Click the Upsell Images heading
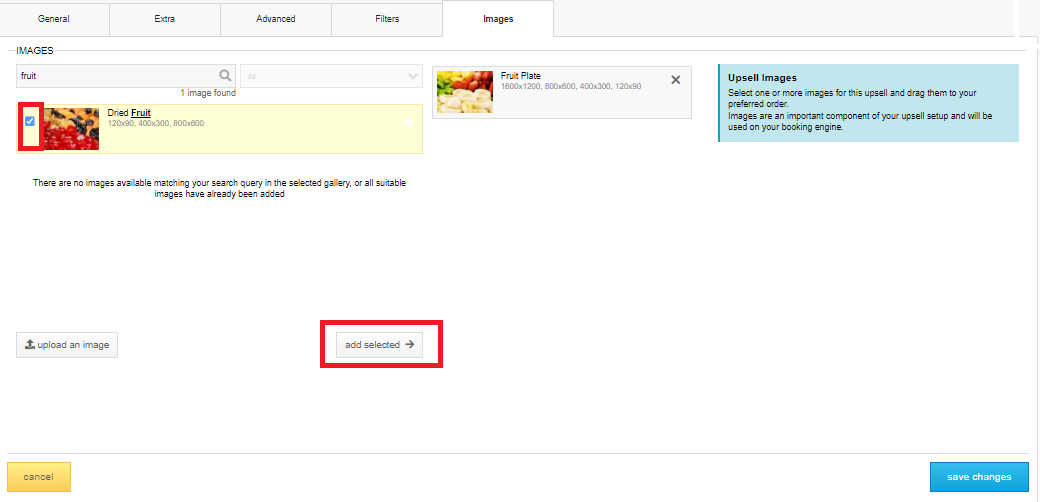The width and height of the screenshot is (1040, 502). (x=762, y=78)
